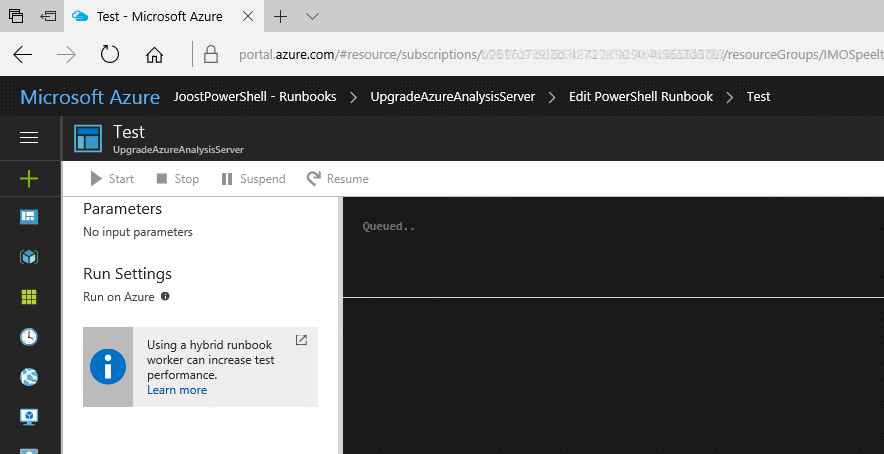The height and width of the screenshot is (454, 884).
Task: Open the resource cube icon in sidebar
Action: (29, 257)
